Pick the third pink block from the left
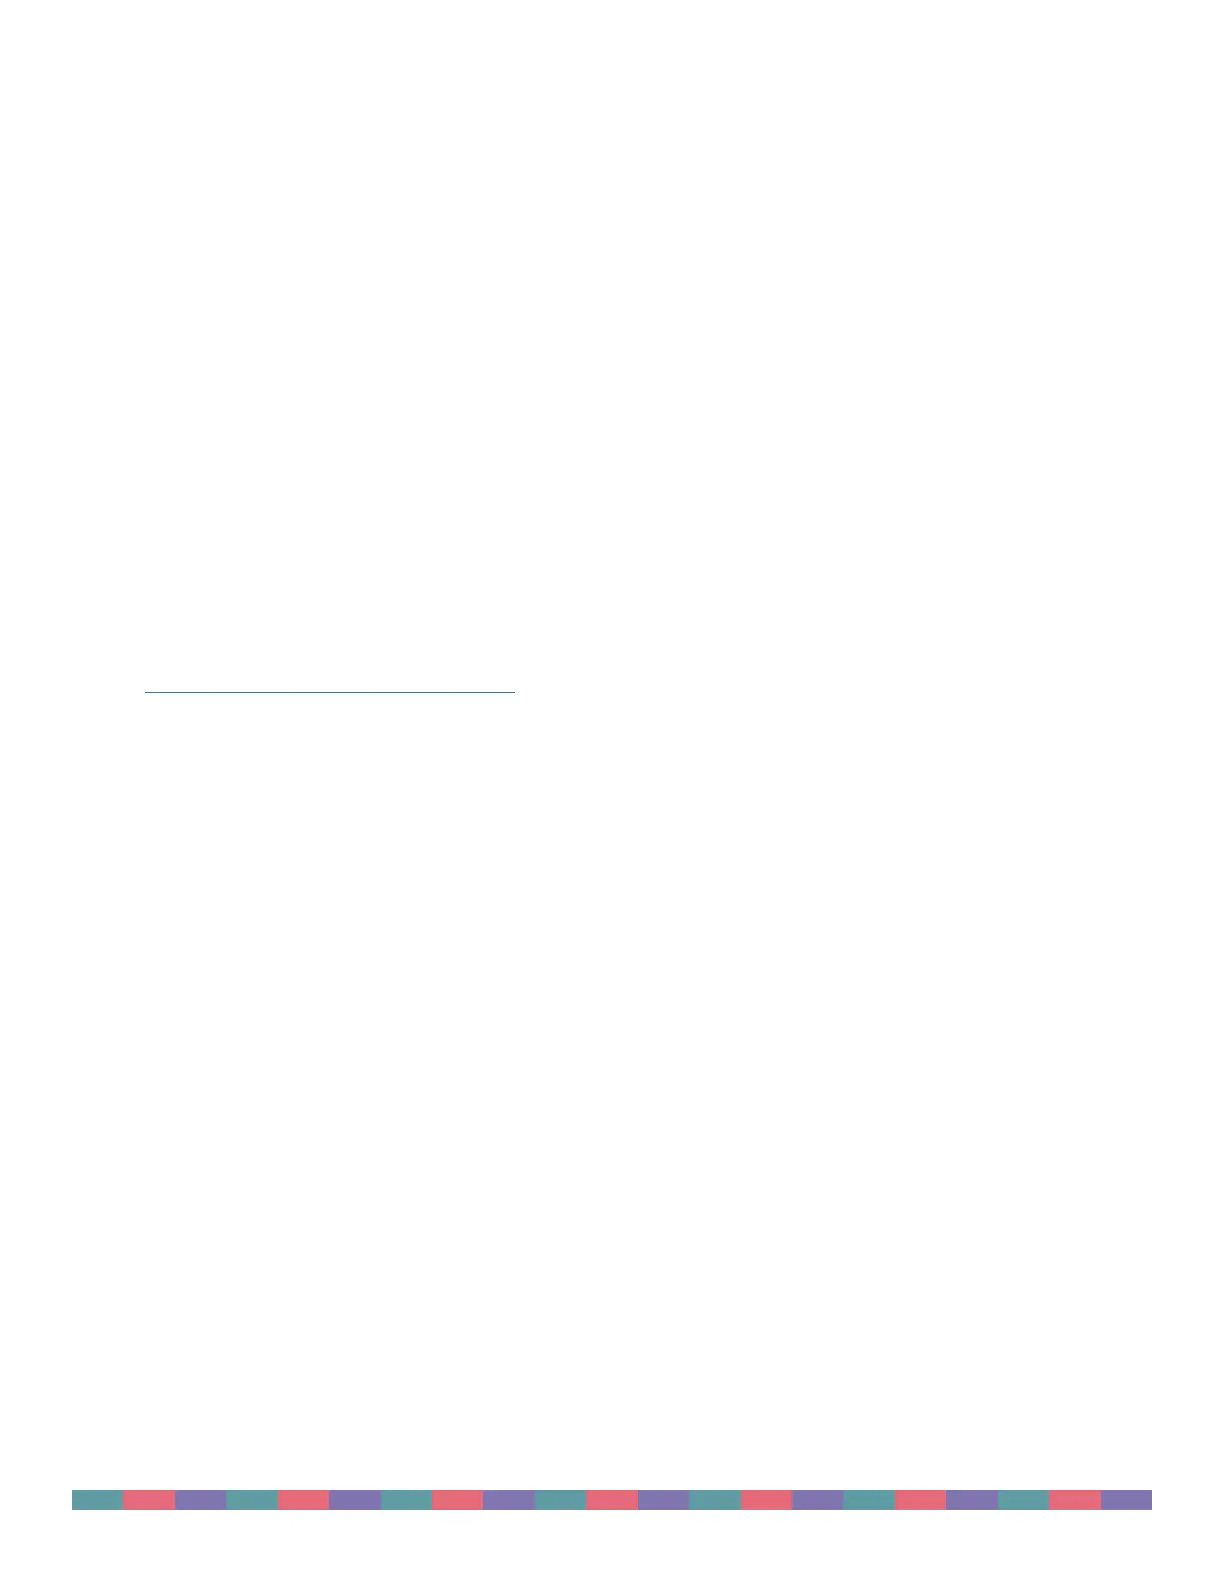The image size is (1224, 1584). (457, 1499)
